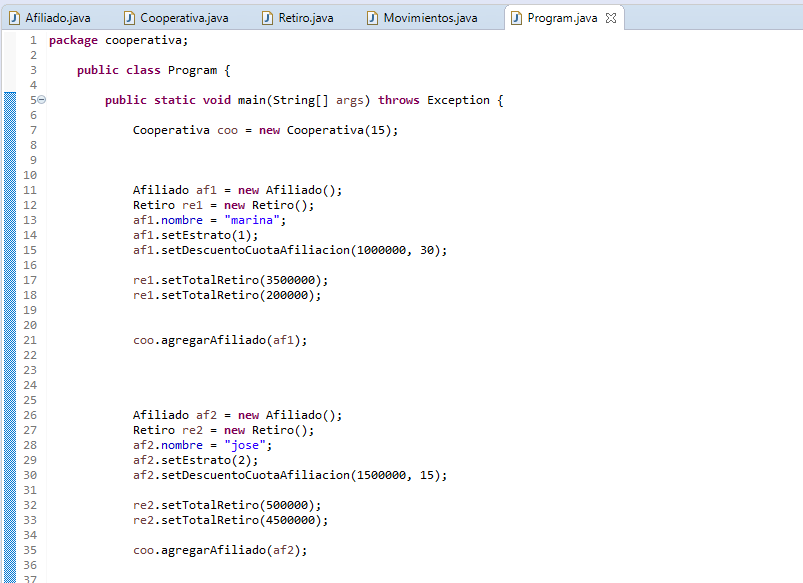Click the main method signature text
This screenshot has width=803, height=583.
tap(304, 100)
